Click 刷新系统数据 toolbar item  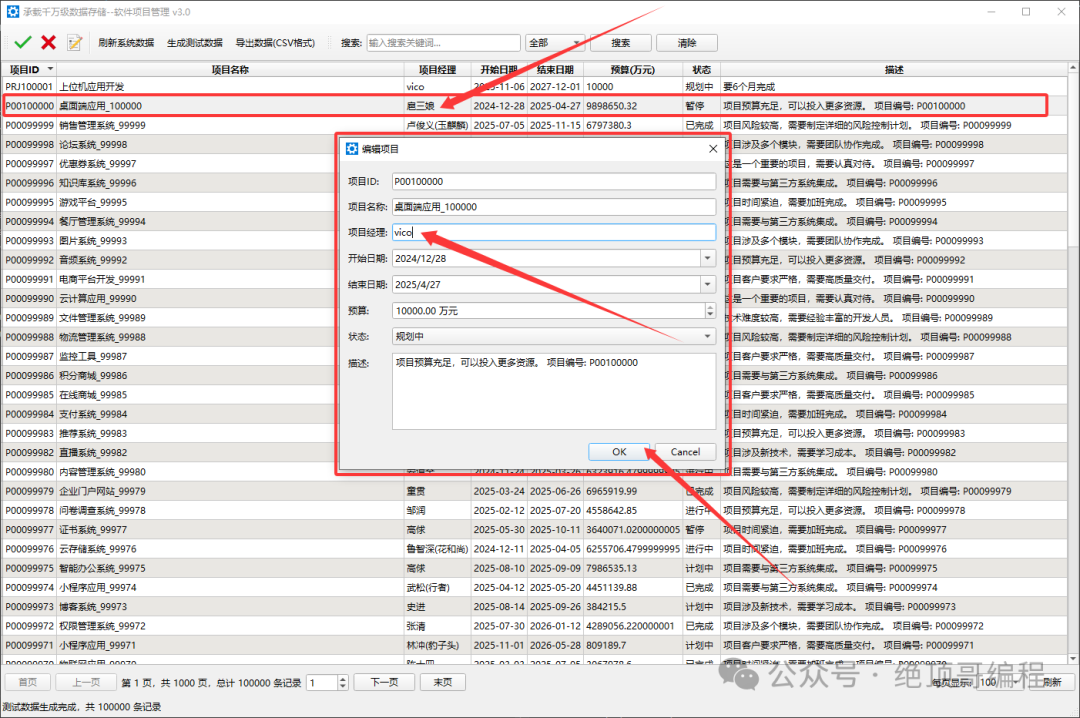[126, 43]
